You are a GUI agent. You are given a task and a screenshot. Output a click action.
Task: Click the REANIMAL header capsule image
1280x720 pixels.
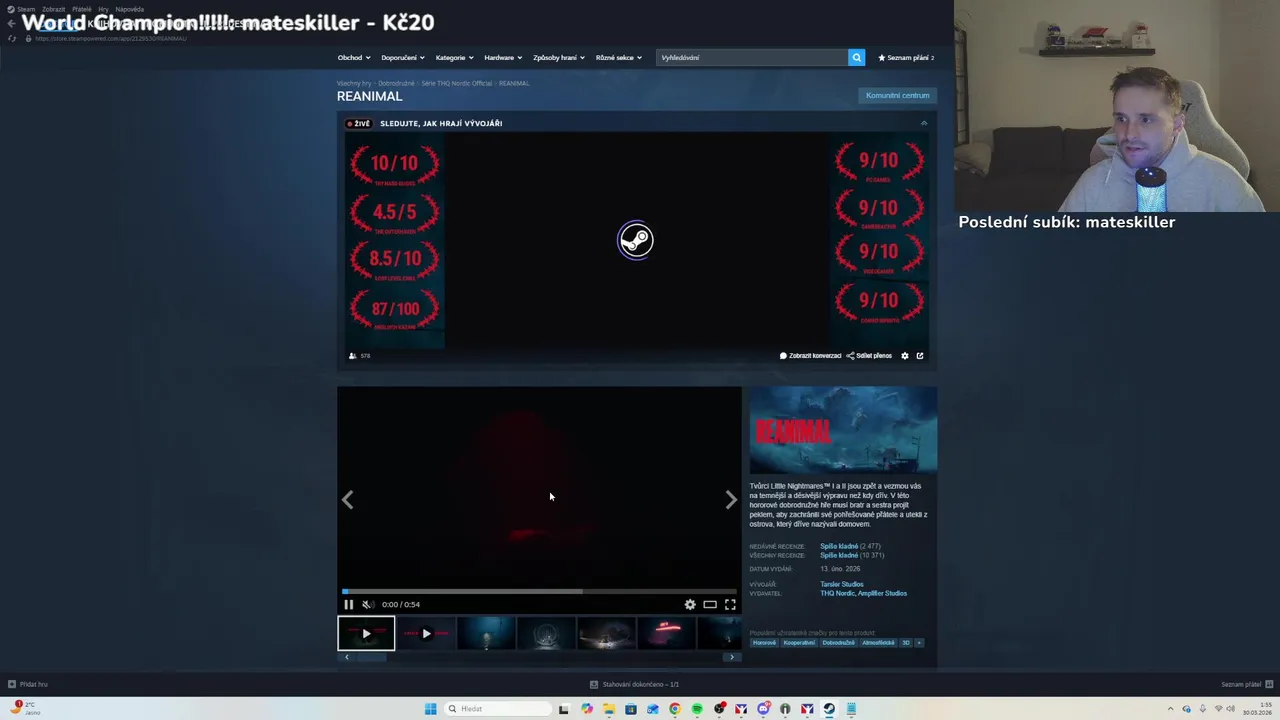(843, 430)
